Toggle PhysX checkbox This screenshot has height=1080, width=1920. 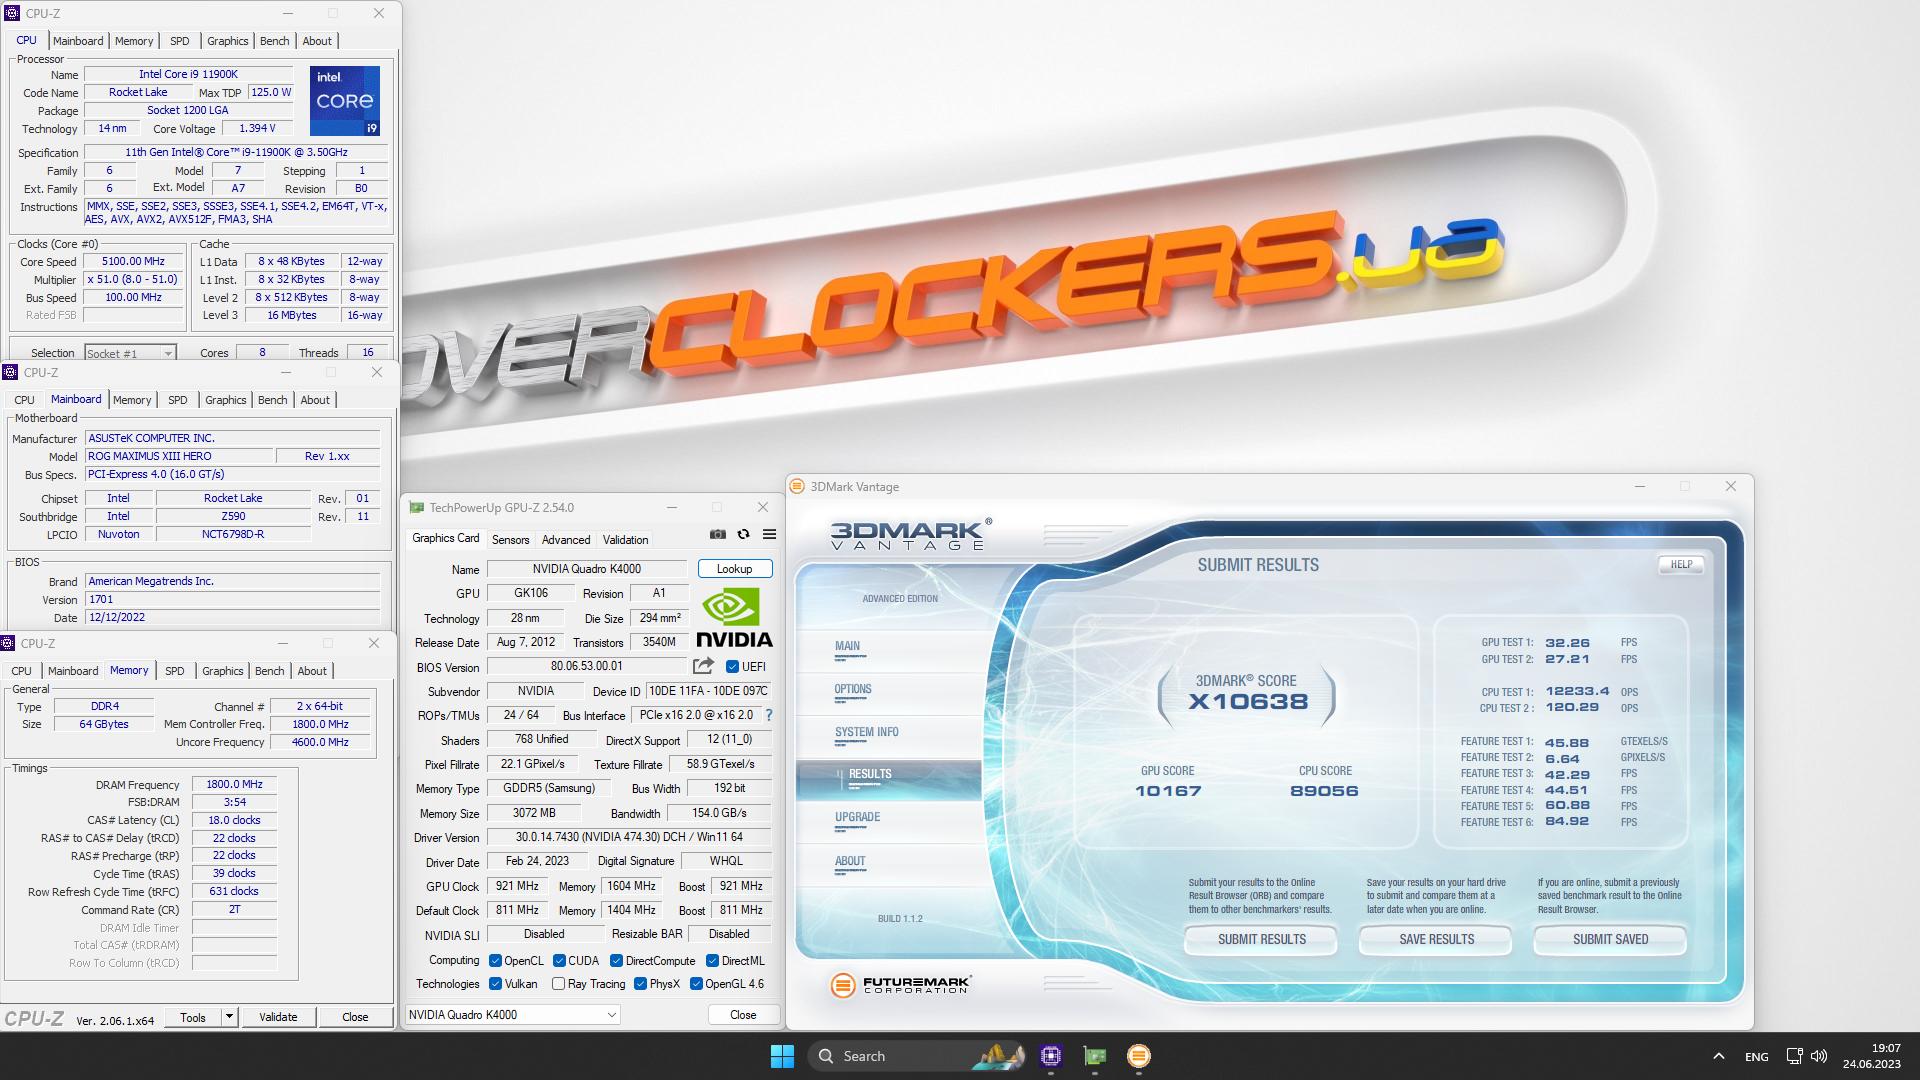pos(640,984)
